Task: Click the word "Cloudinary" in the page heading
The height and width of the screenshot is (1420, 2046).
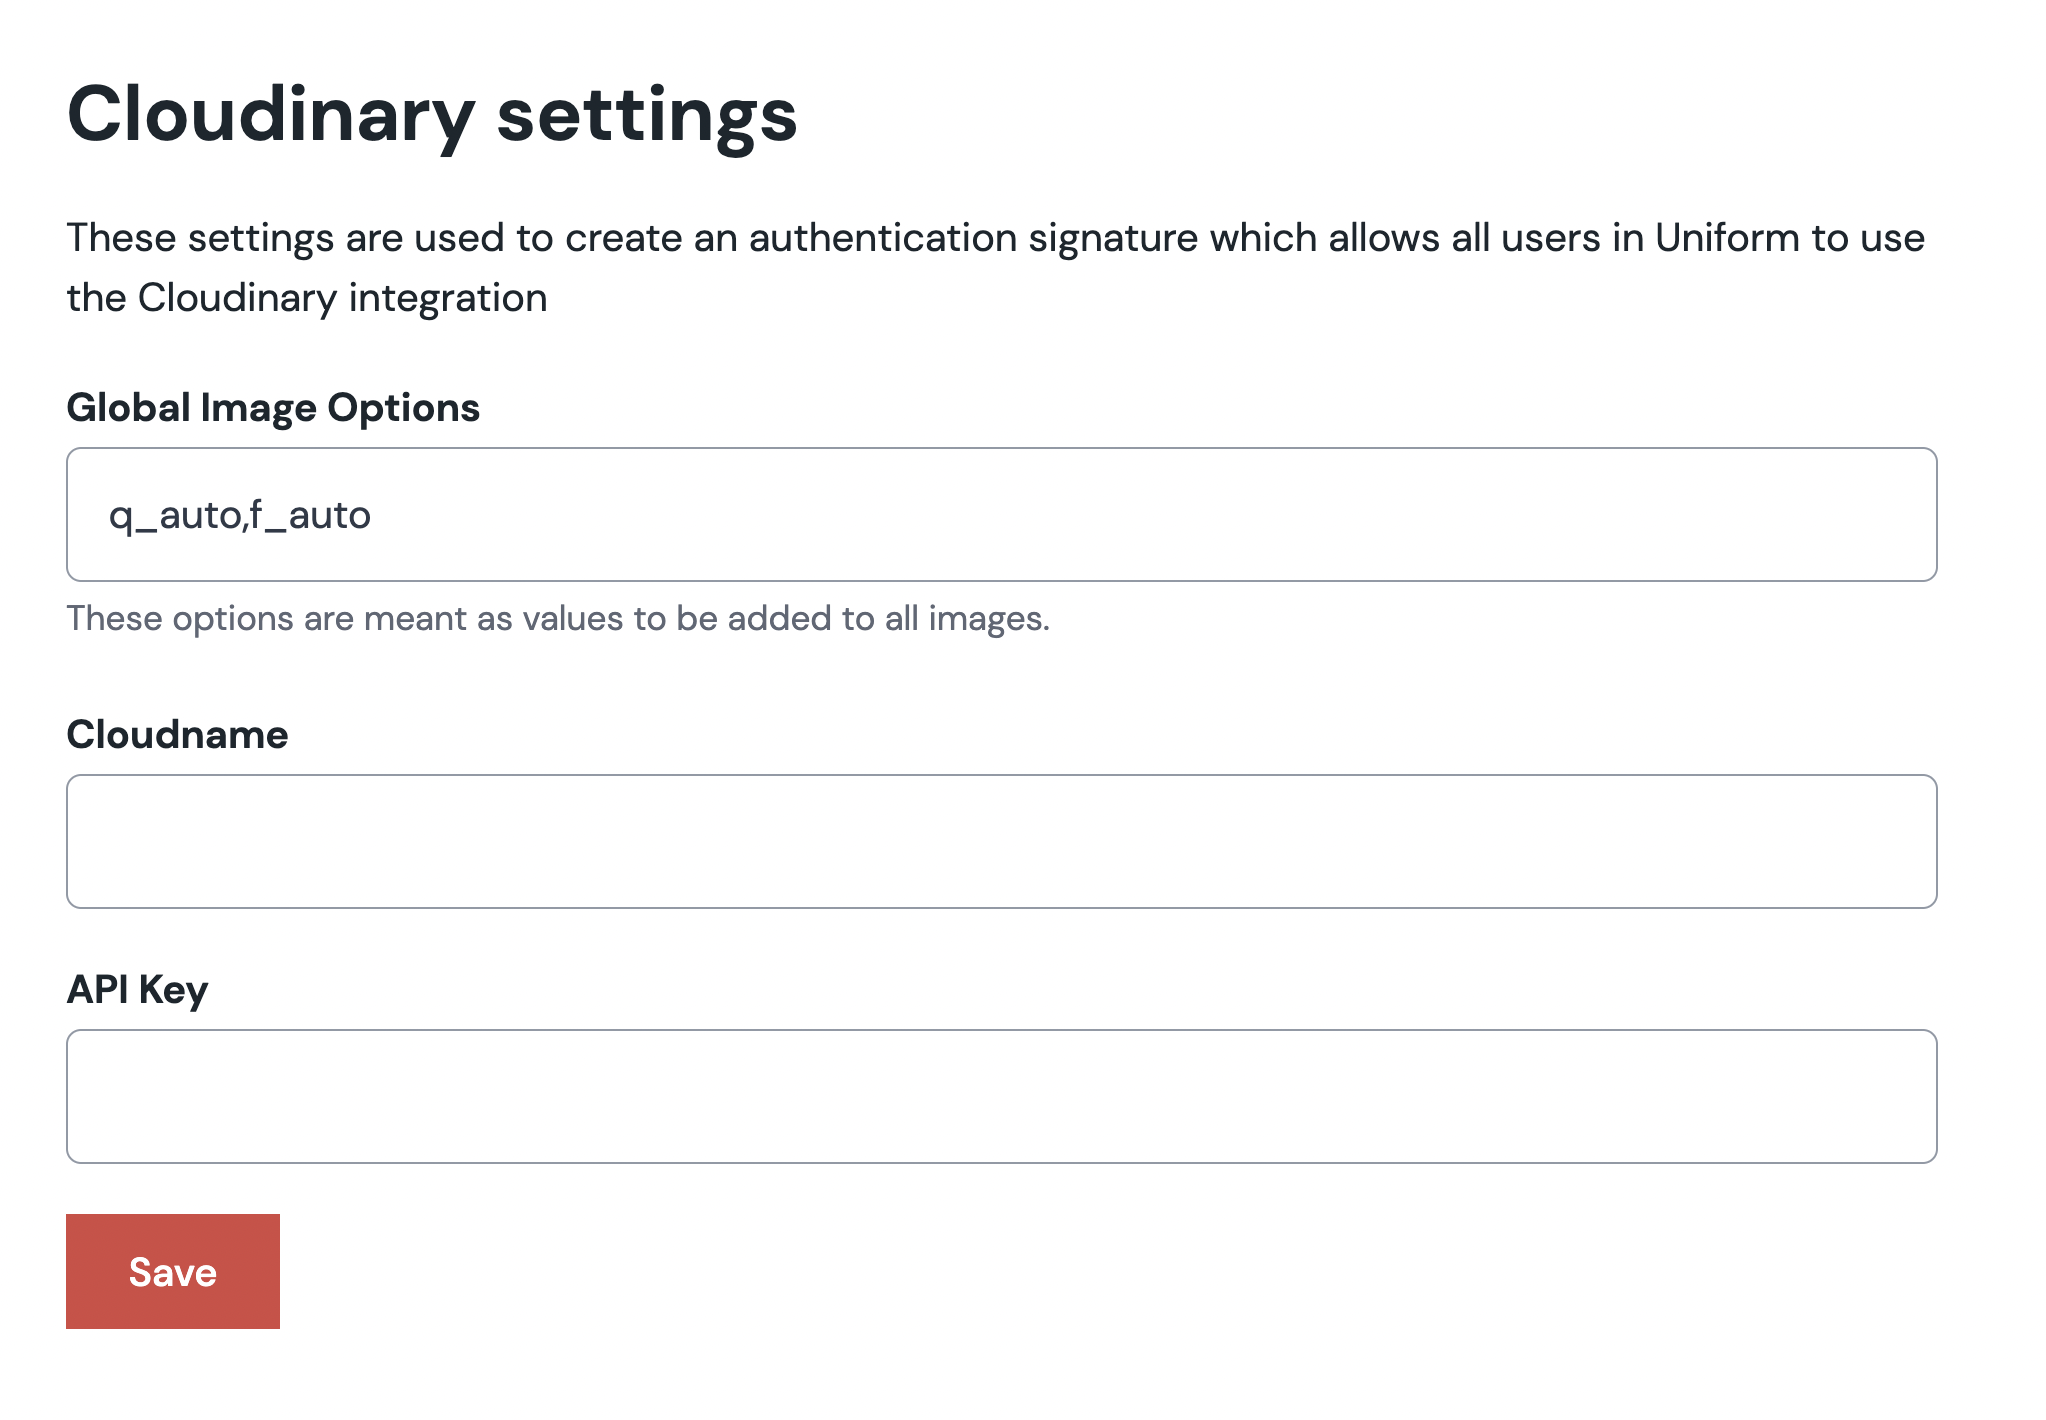Action: point(270,115)
